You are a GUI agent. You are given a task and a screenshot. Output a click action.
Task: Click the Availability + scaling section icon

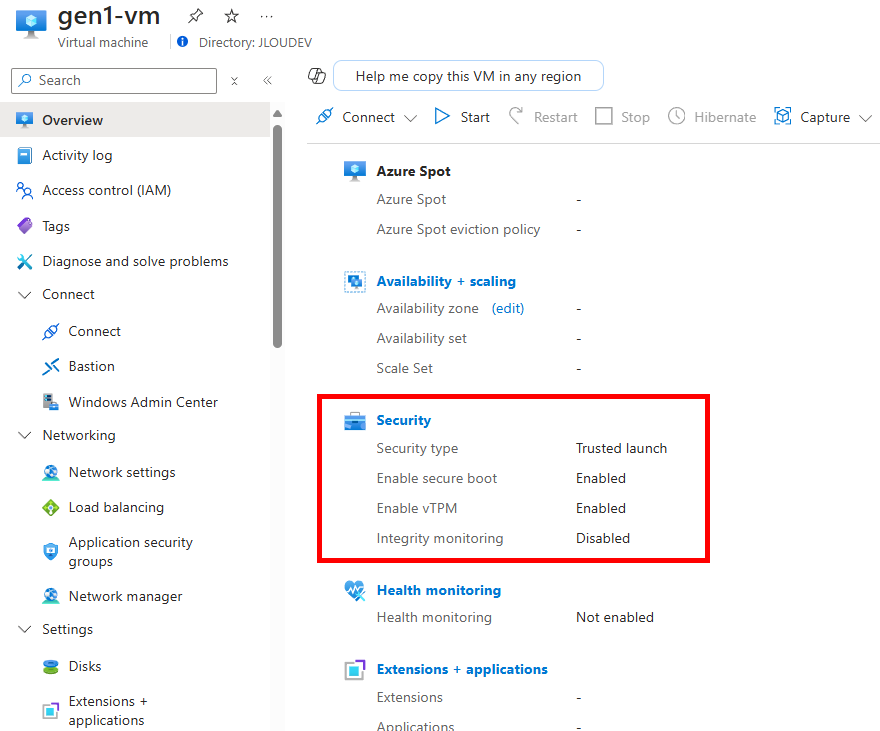[355, 282]
